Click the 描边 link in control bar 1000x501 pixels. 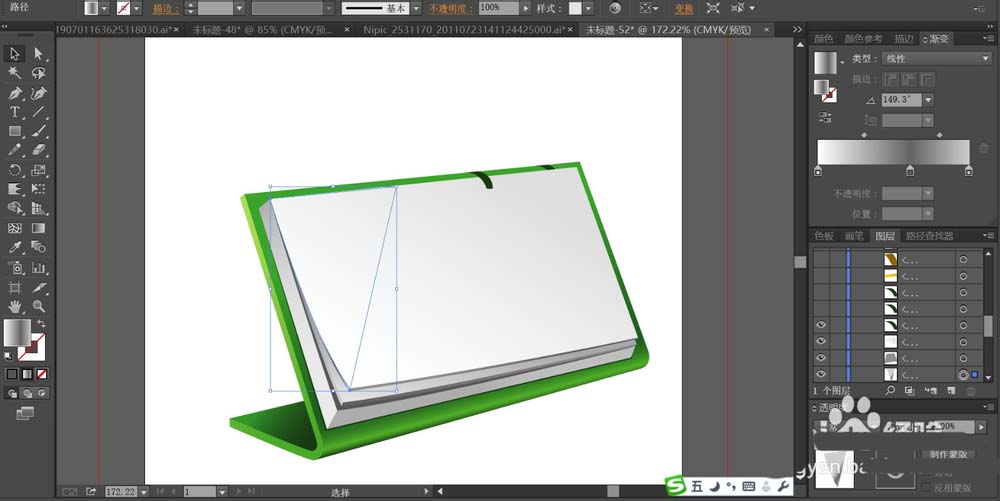pos(166,9)
